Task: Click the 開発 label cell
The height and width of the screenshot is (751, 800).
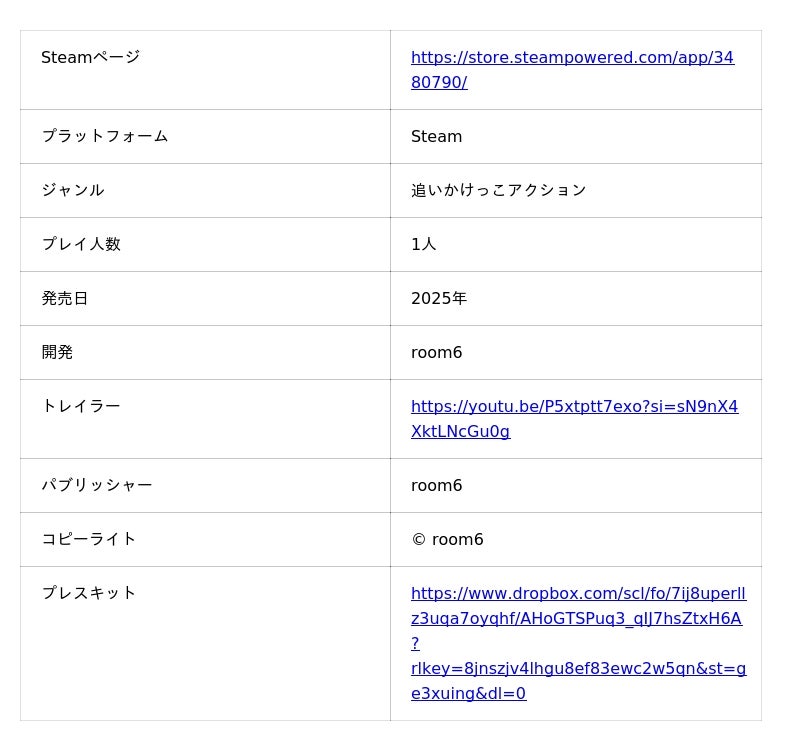Action: pos(57,352)
